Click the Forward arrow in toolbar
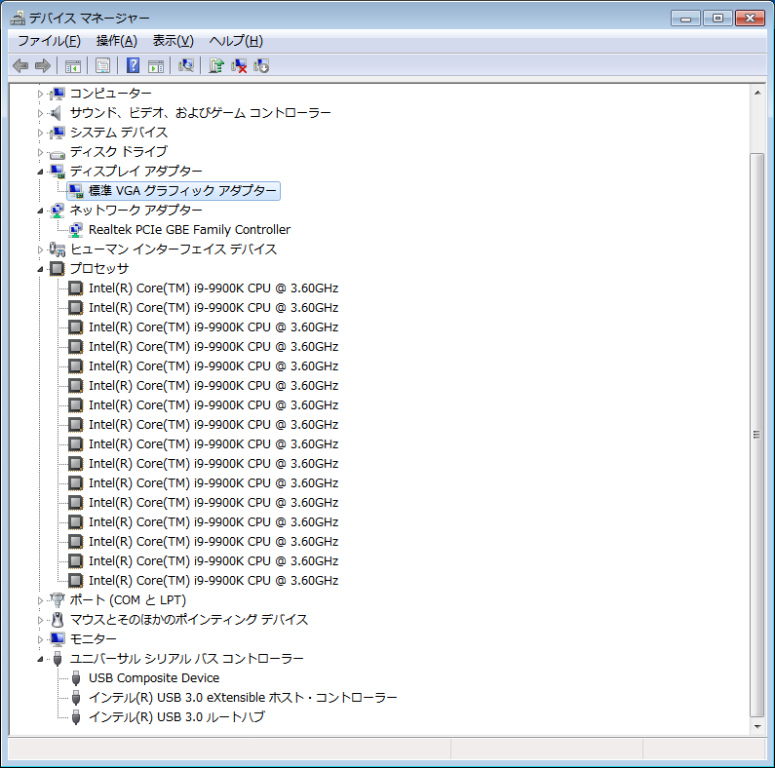The image size is (775, 768). (43, 65)
